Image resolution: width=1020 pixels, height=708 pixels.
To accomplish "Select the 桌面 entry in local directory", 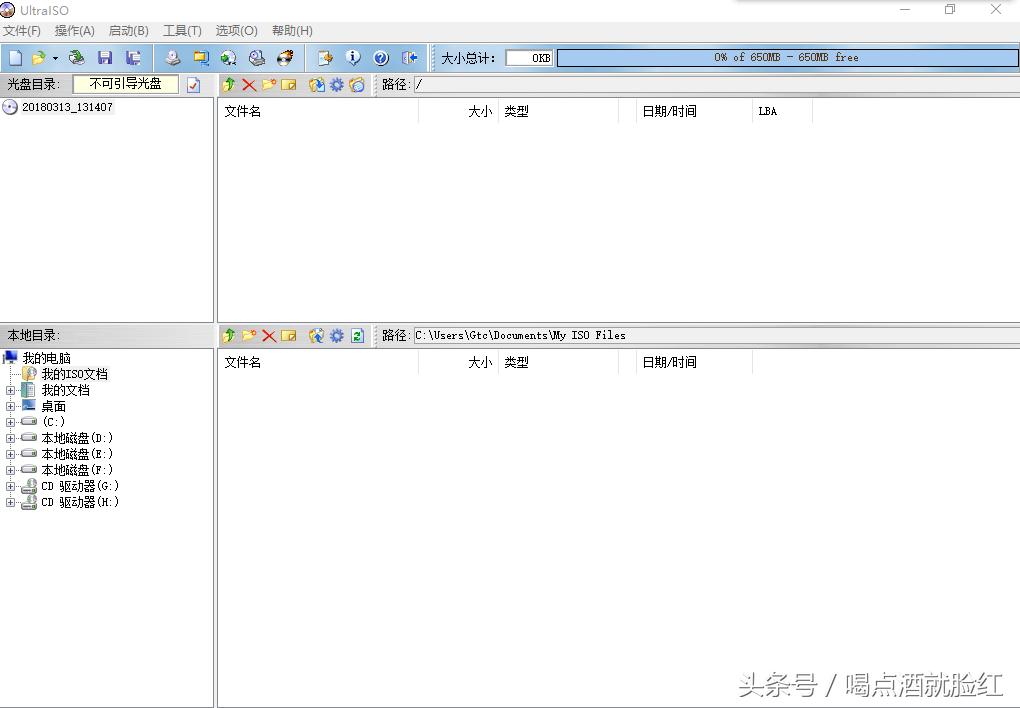I will tap(54, 406).
